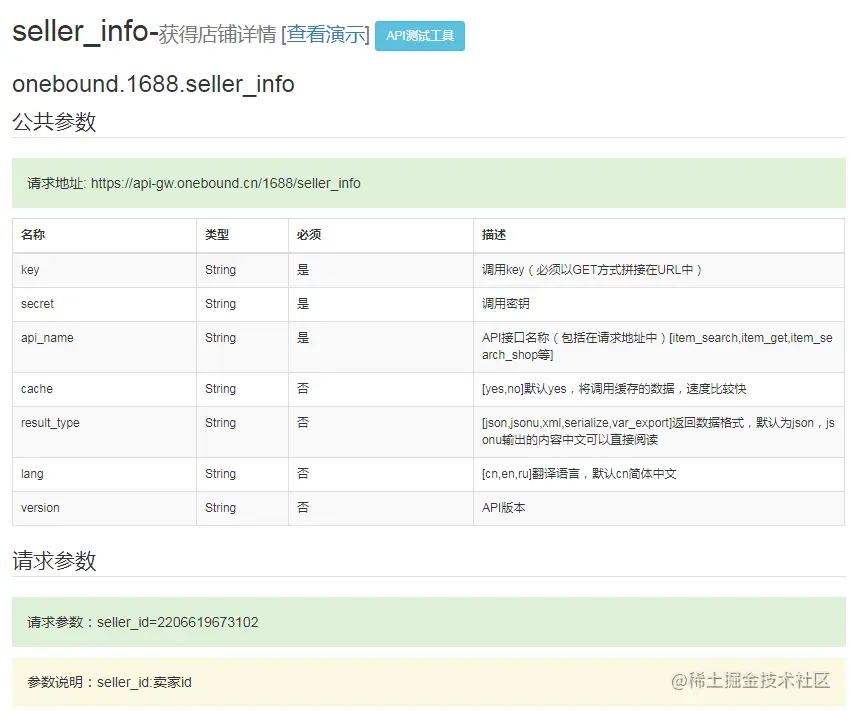Screen dimensions: 851x711
Task: Click the 类型 column header
Action: (242, 235)
